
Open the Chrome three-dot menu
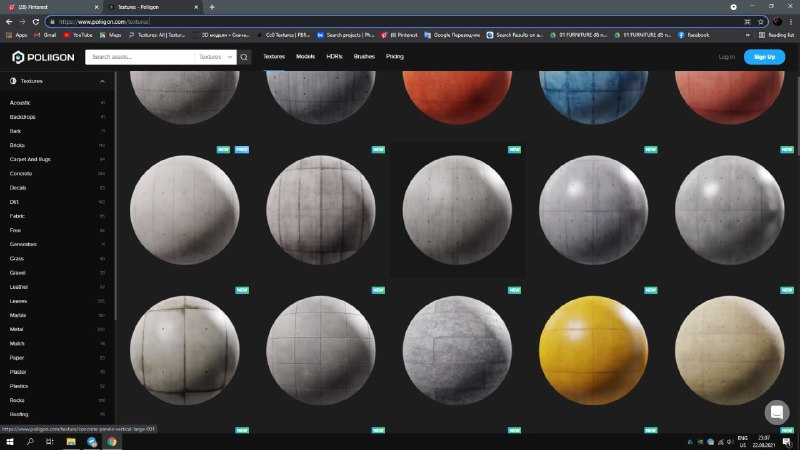click(791, 21)
